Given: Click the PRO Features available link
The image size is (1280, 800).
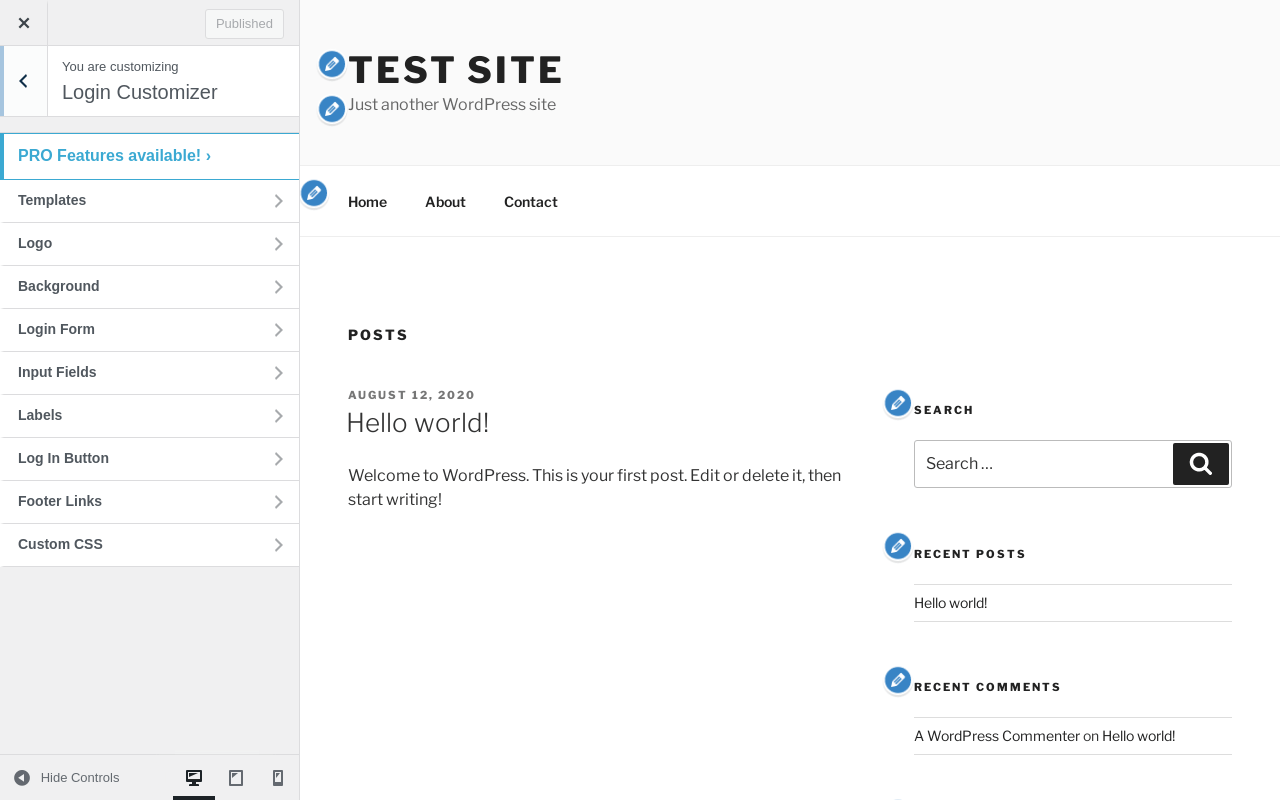Looking at the screenshot, I should (114, 156).
